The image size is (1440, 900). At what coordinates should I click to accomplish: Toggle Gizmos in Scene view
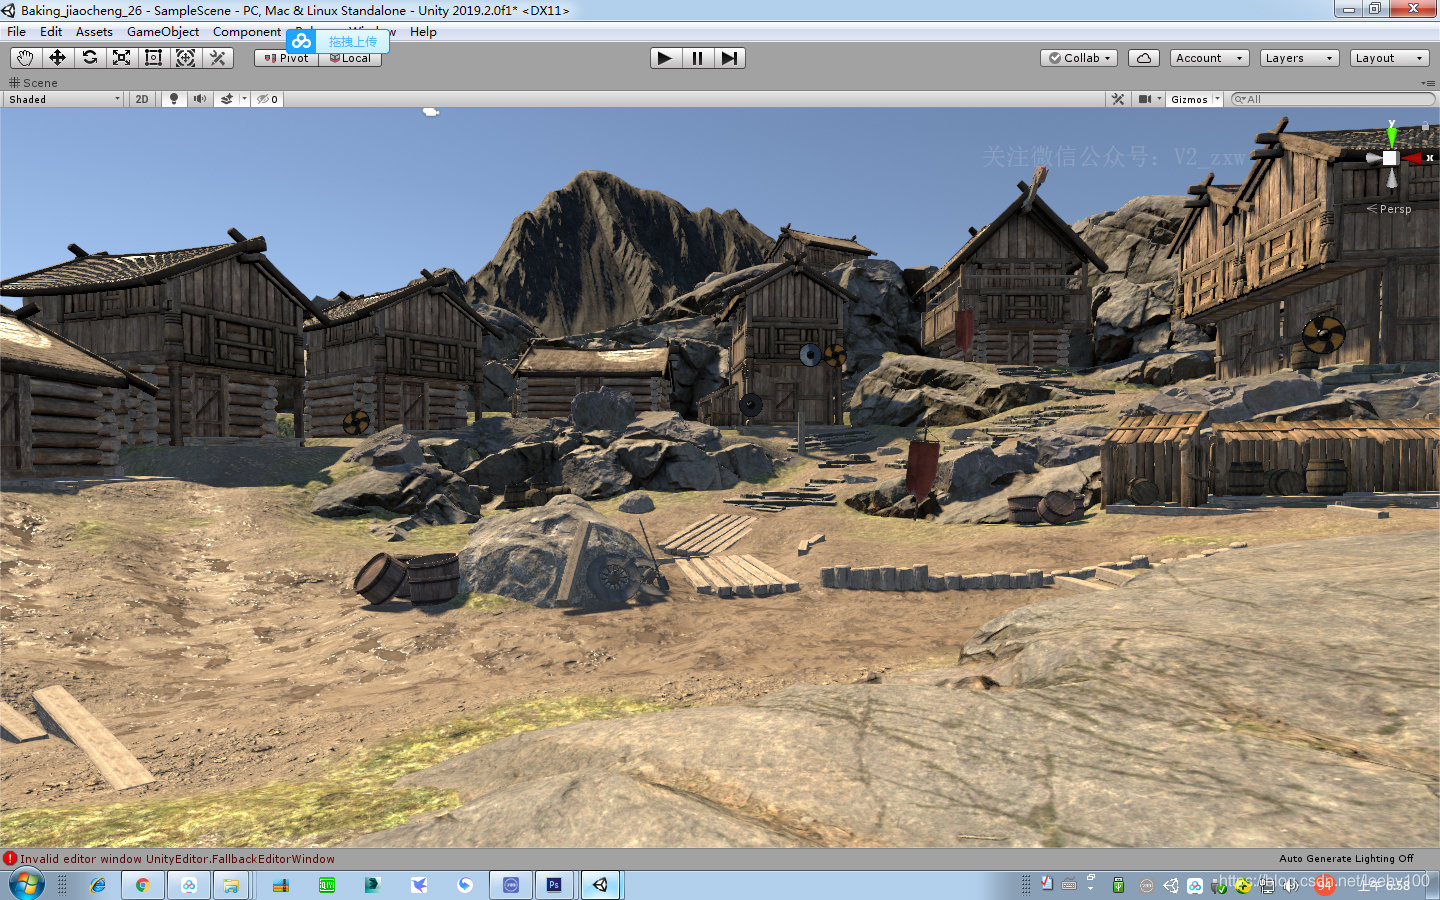pyautogui.click(x=1189, y=99)
